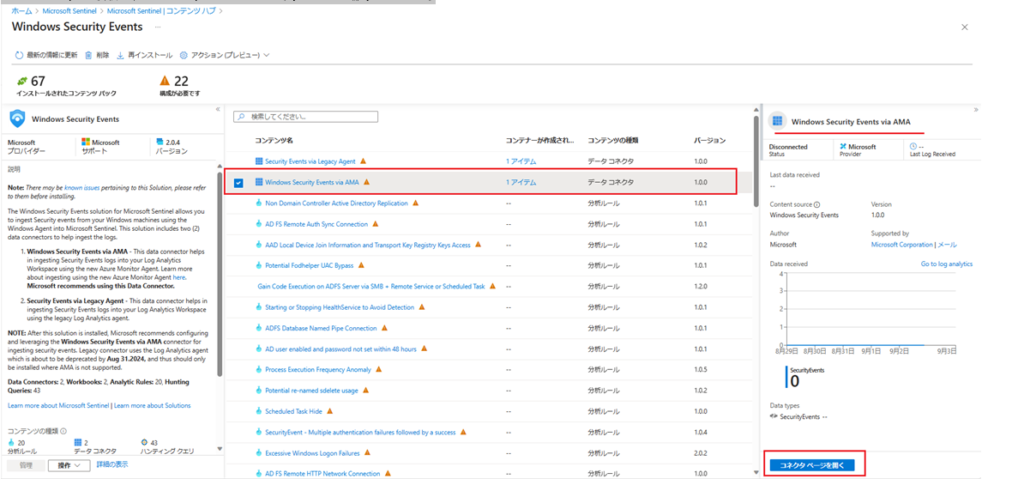Open the アクション (プレビュー) dropdown
This screenshot has width=1024, height=479.
[225, 56]
